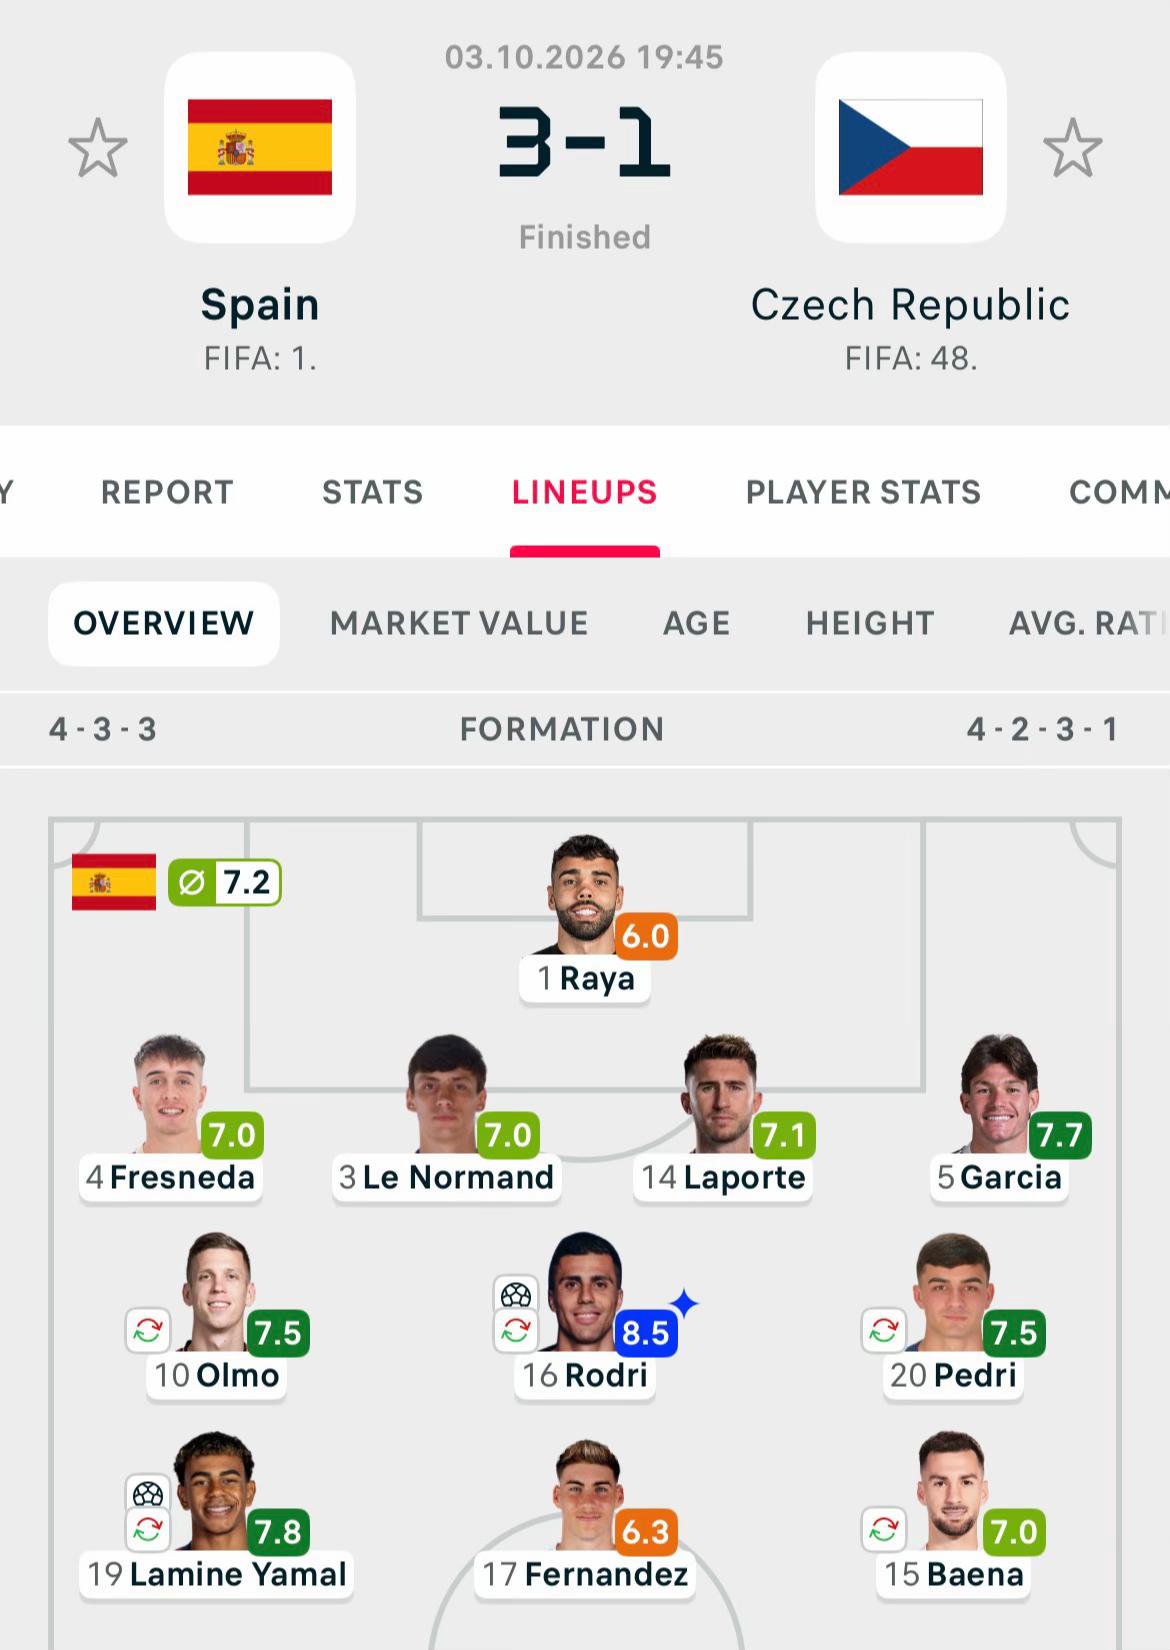The height and width of the screenshot is (1650, 1170).
Task: Open the PLAYER STATS tab
Action: click(x=863, y=492)
